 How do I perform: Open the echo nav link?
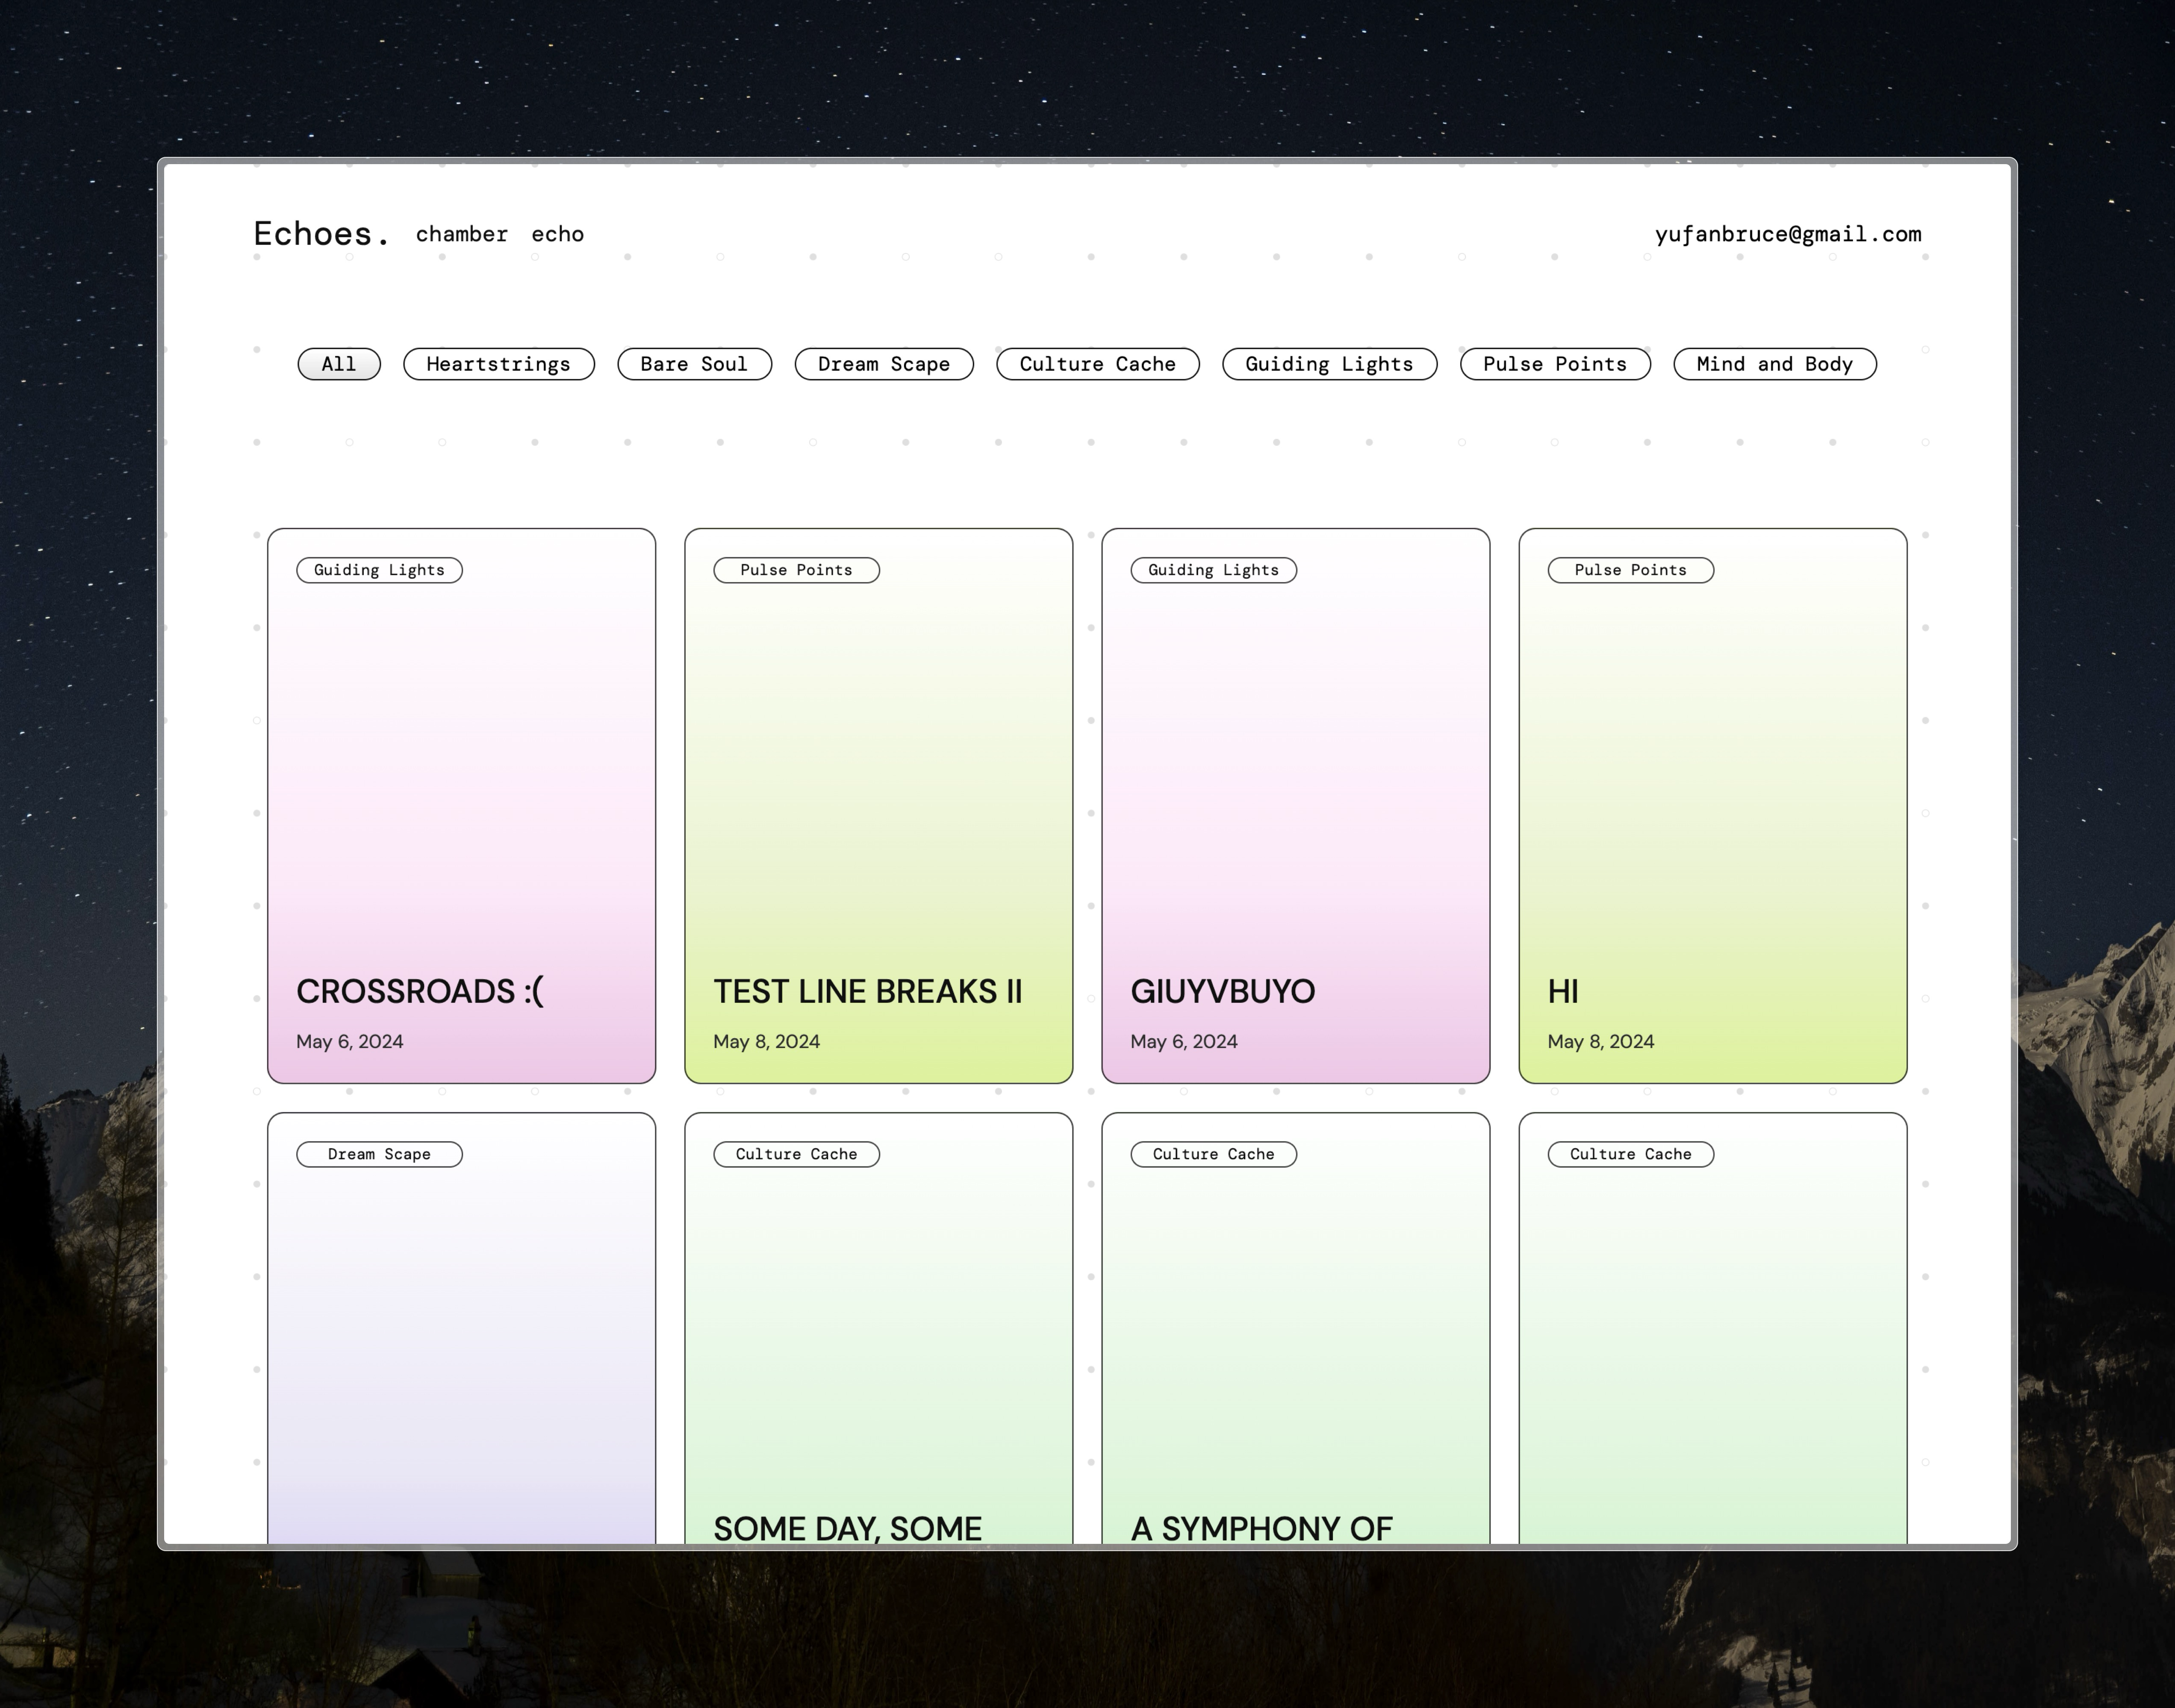(x=557, y=234)
